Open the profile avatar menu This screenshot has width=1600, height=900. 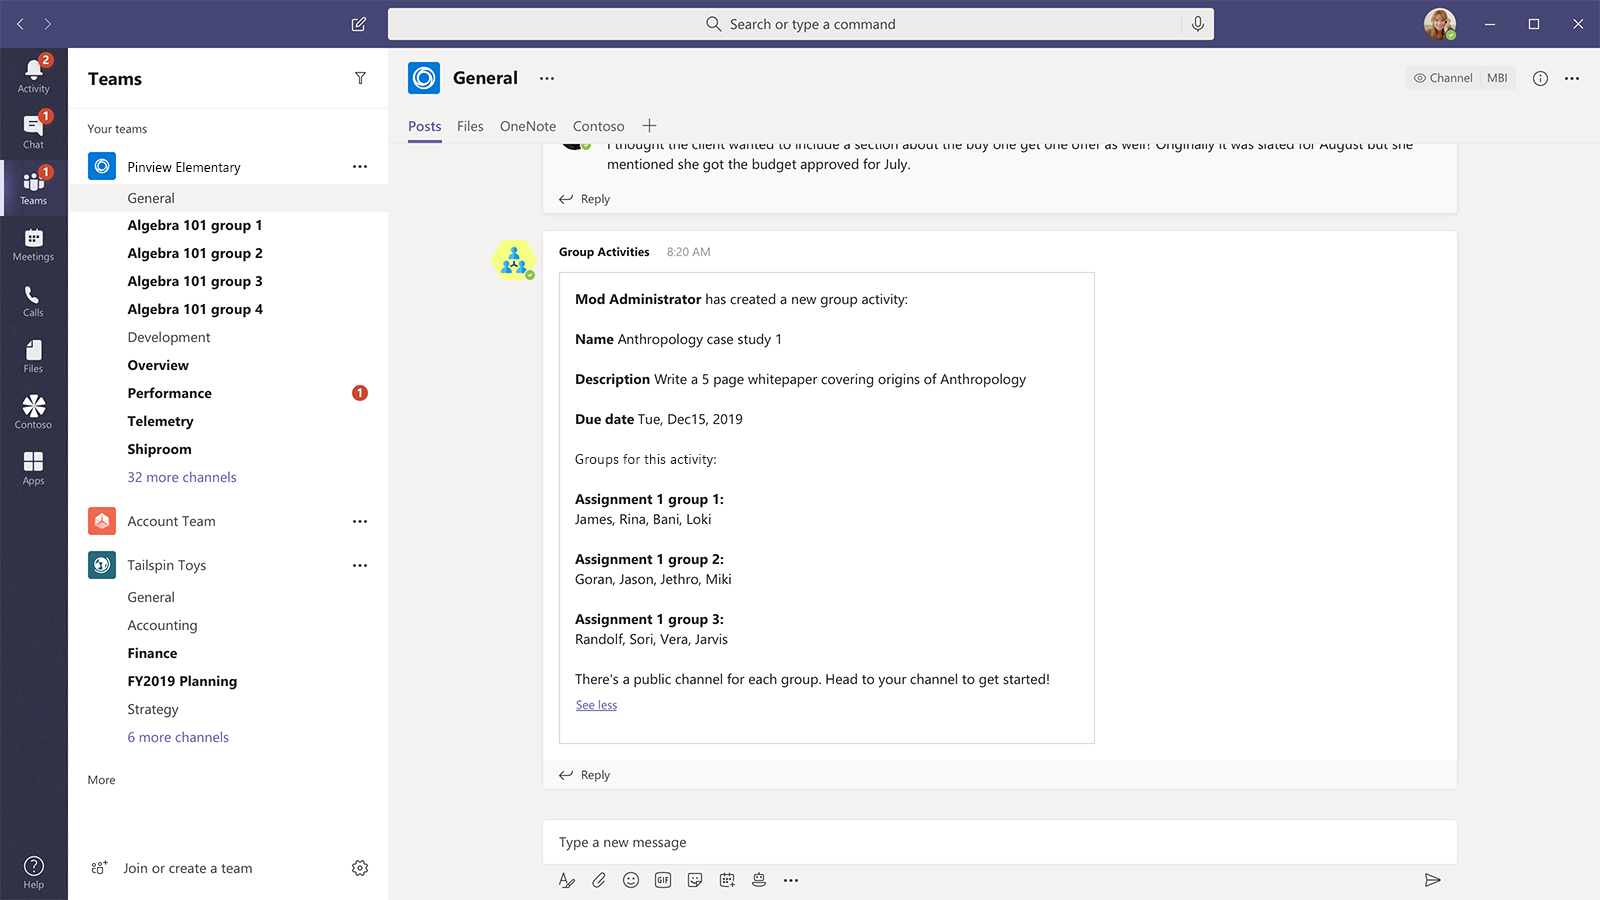pos(1440,24)
